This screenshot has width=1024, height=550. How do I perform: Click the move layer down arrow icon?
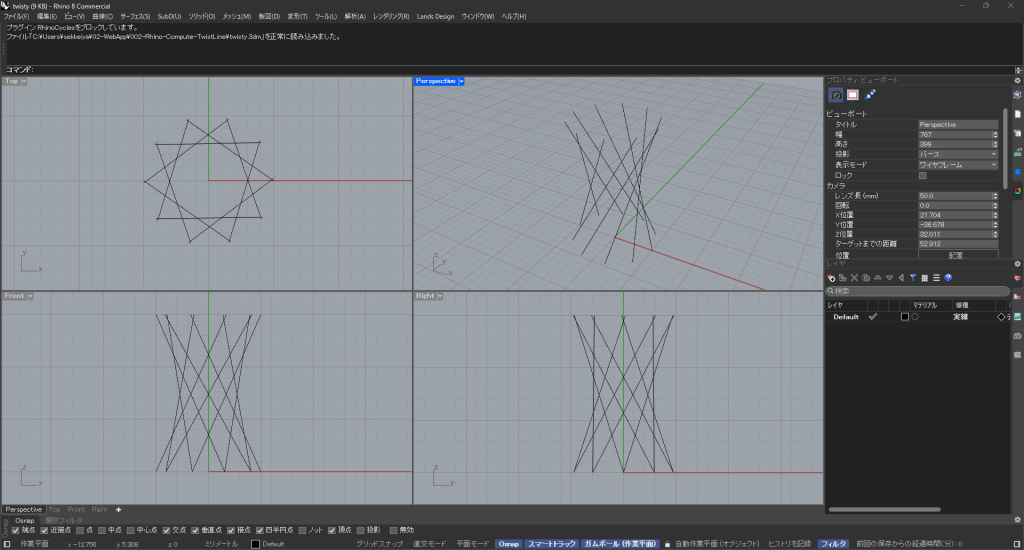(889, 277)
